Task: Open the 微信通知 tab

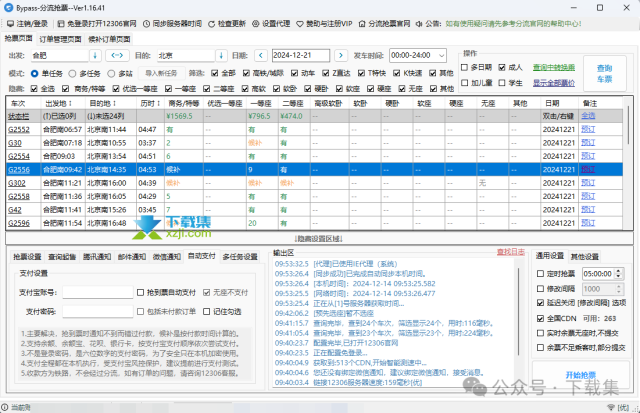Action: (x=167, y=256)
